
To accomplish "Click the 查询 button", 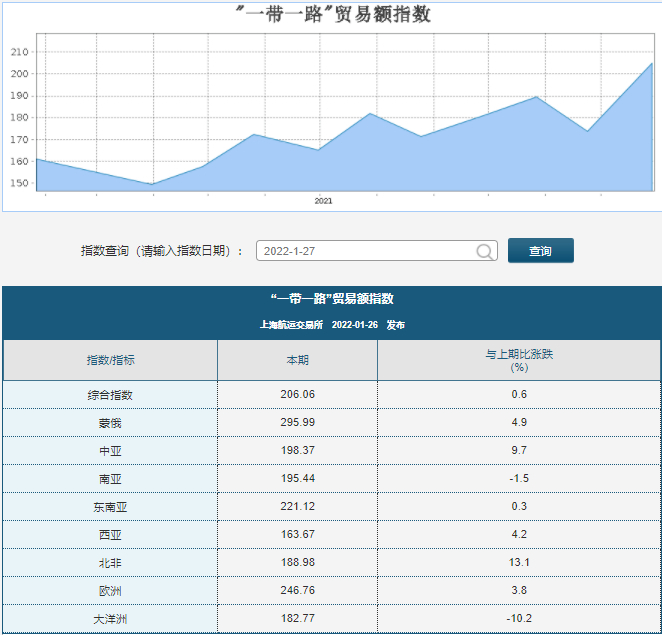I will click(540, 251).
